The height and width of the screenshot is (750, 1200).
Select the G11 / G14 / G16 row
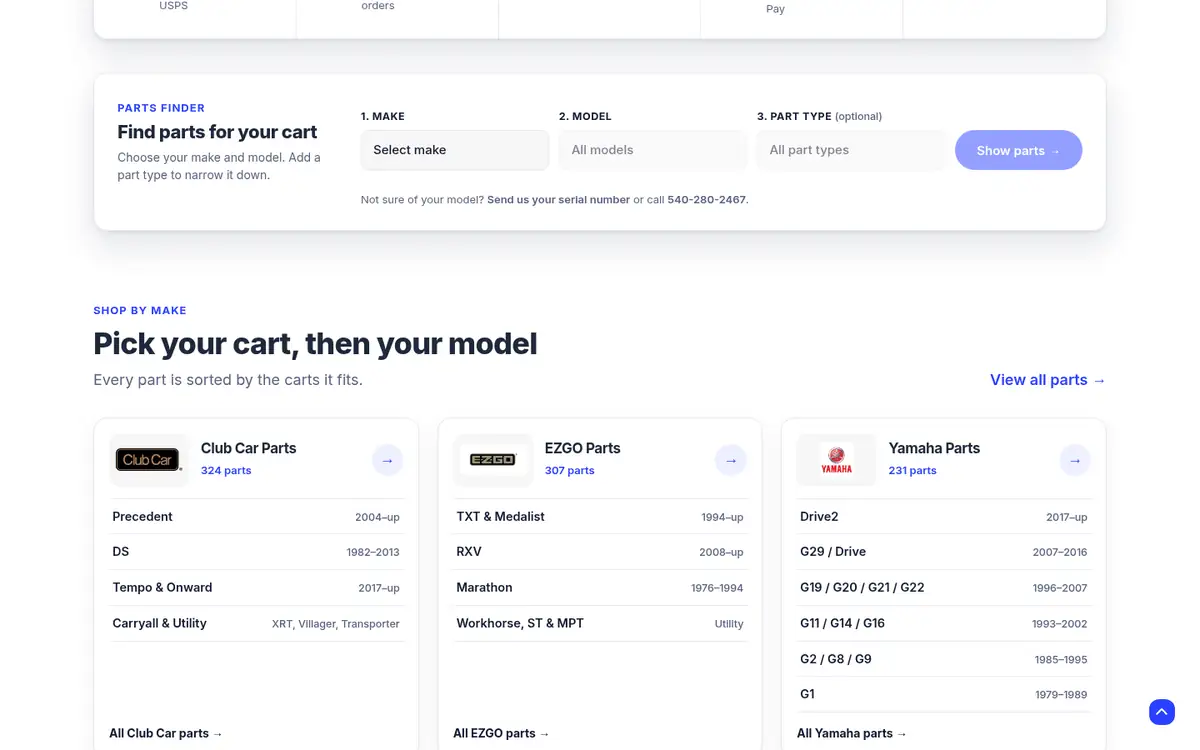coord(945,623)
